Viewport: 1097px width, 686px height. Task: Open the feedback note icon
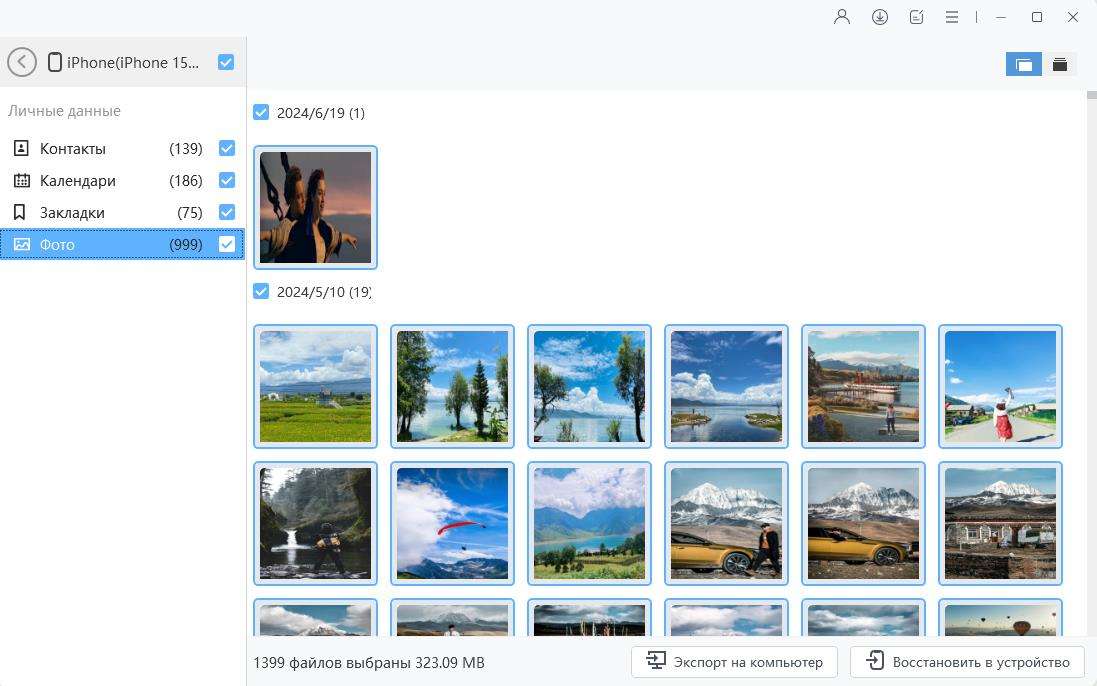coord(916,17)
